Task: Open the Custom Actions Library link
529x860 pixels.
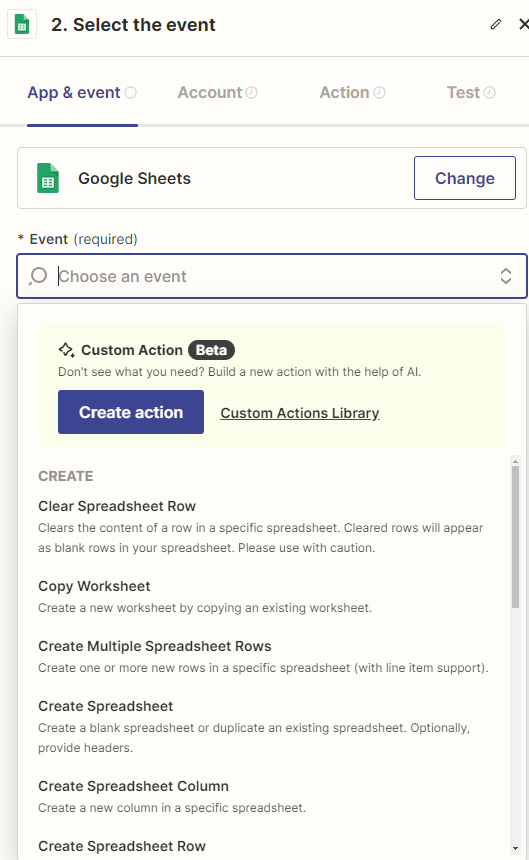Action: (300, 413)
